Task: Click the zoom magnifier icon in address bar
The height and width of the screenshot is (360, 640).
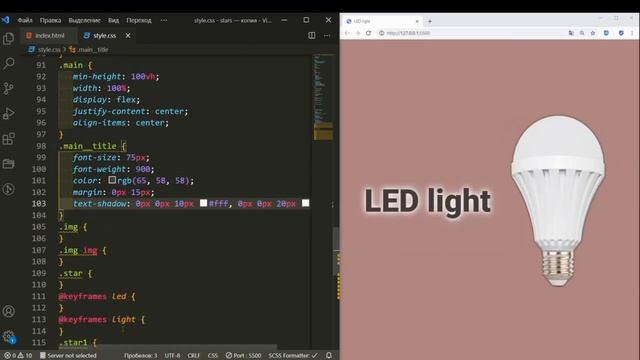Action: pyautogui.click(x=582, y=33)
